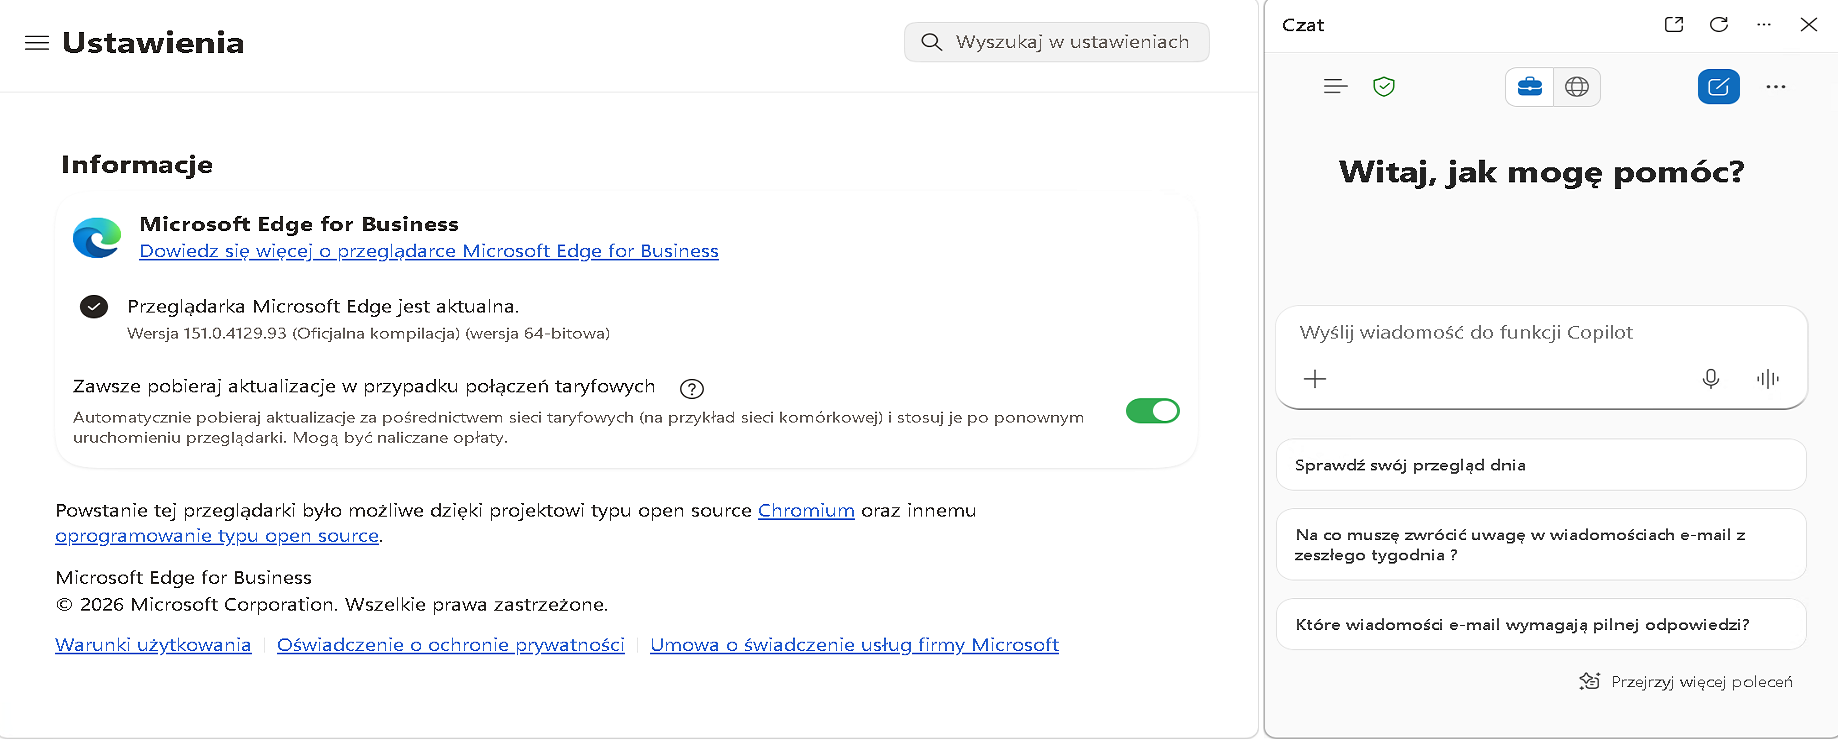Click the plus attach icon in Copilot

1315,379
